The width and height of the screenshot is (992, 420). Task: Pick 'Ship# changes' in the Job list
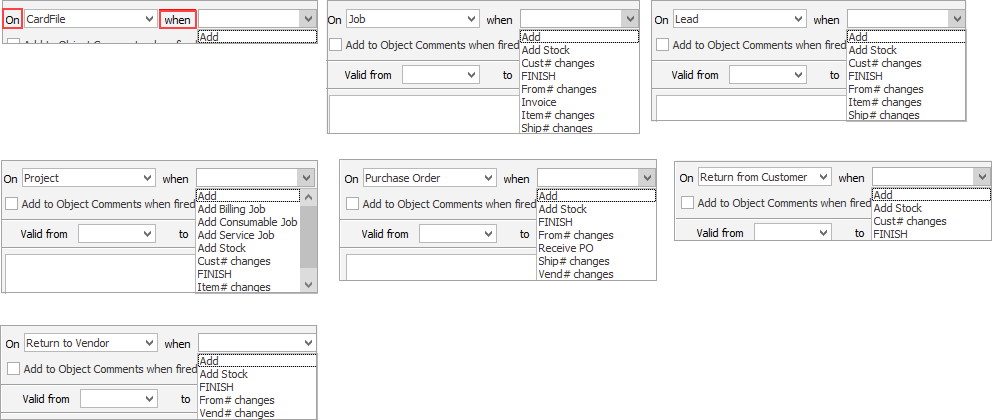[x=579, y=128]
